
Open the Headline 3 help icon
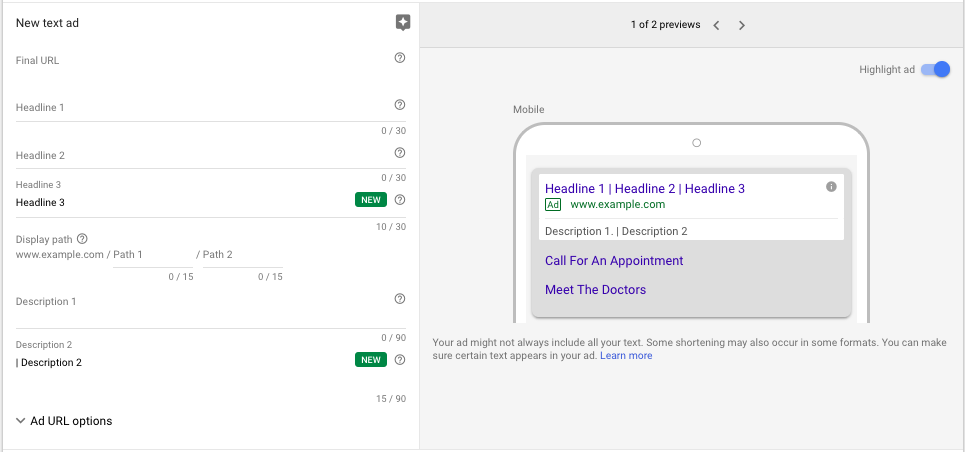[400, 200]
